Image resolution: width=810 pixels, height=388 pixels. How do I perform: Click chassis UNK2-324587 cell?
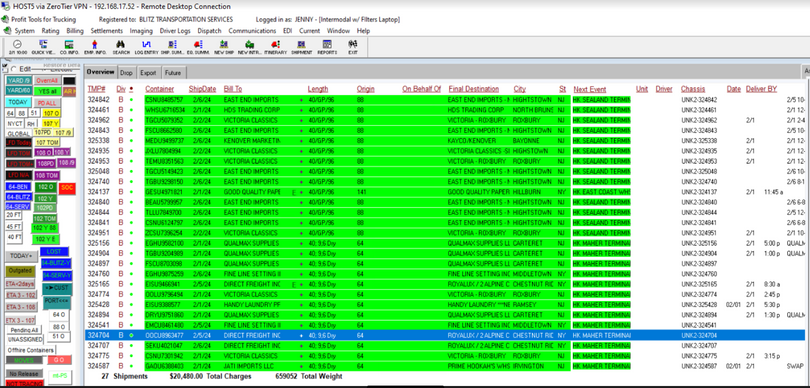[x=699, y=366]
